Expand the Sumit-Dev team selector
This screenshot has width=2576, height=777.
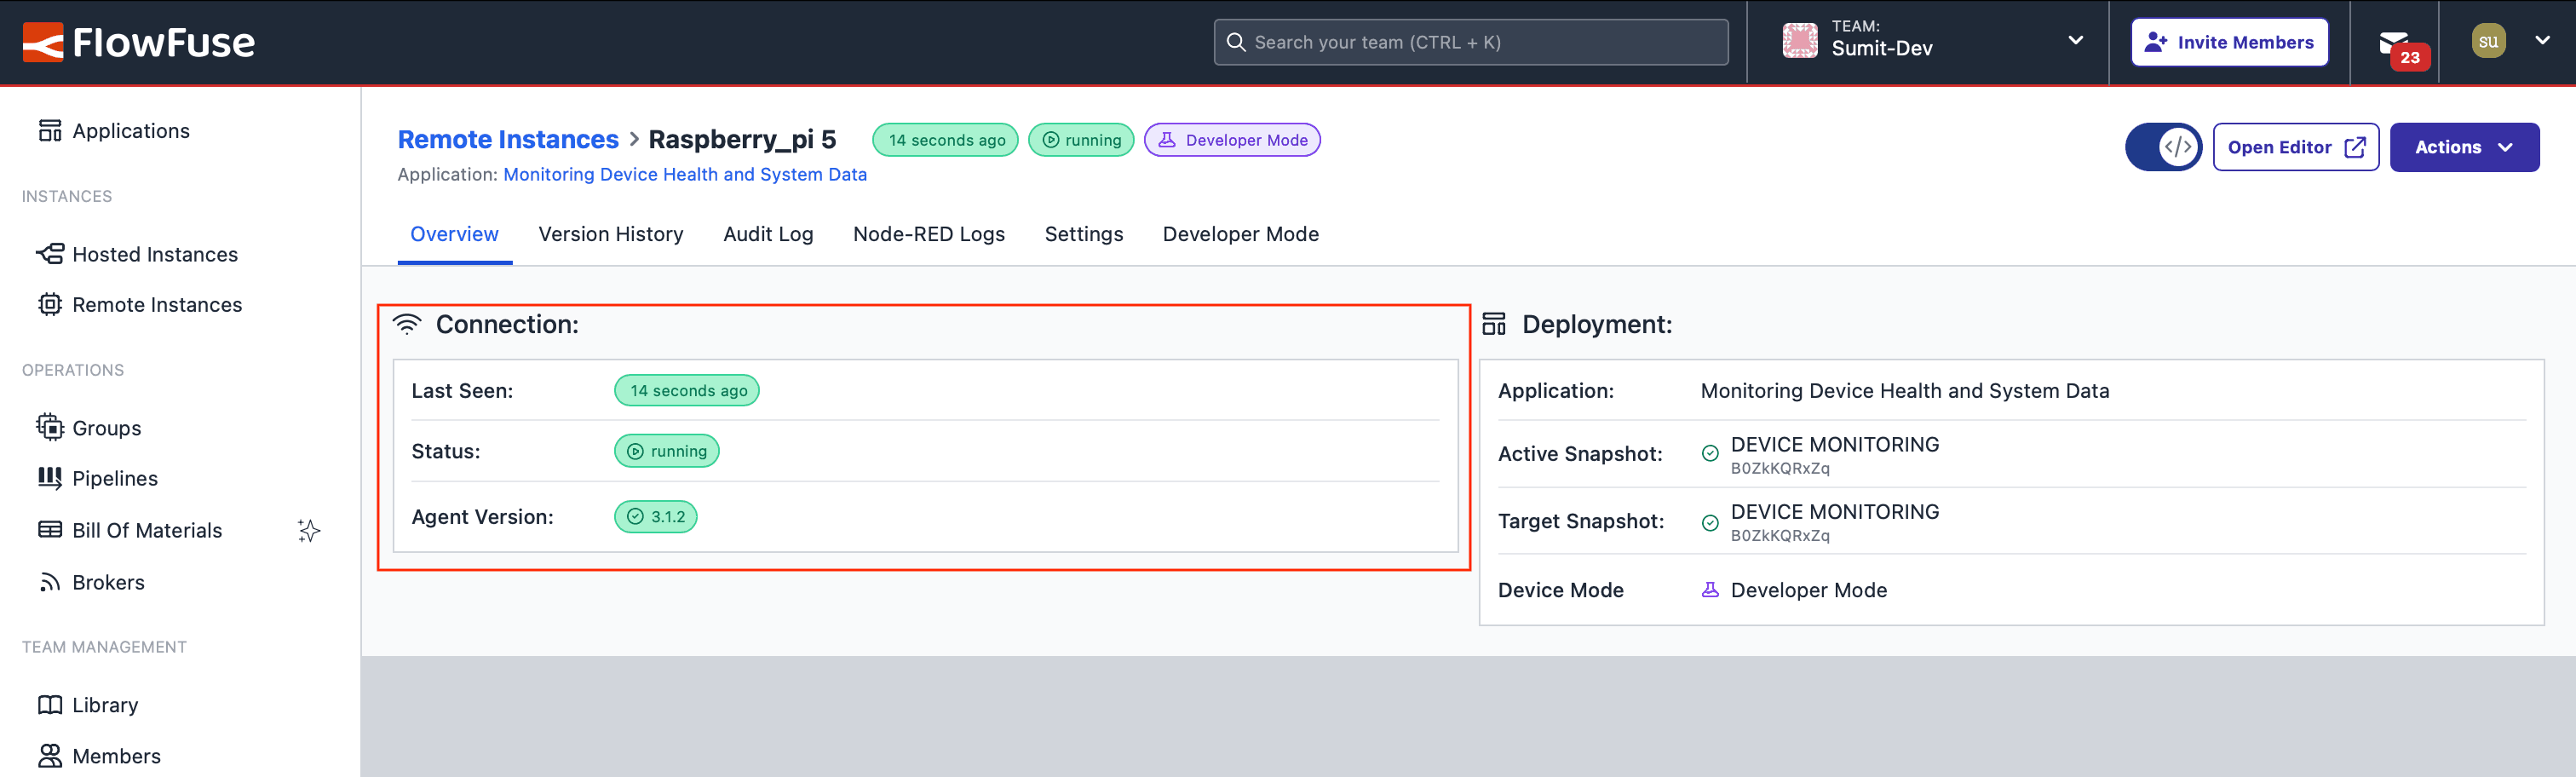coord(2076,40)
